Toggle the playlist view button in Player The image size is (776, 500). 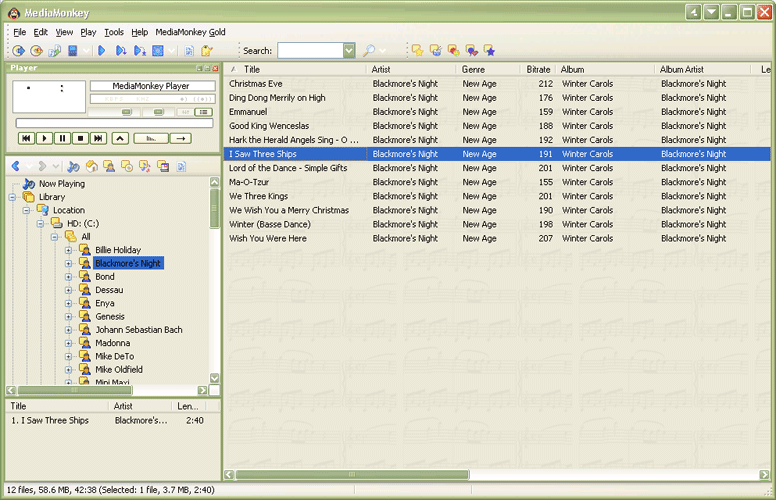point(203,112)
